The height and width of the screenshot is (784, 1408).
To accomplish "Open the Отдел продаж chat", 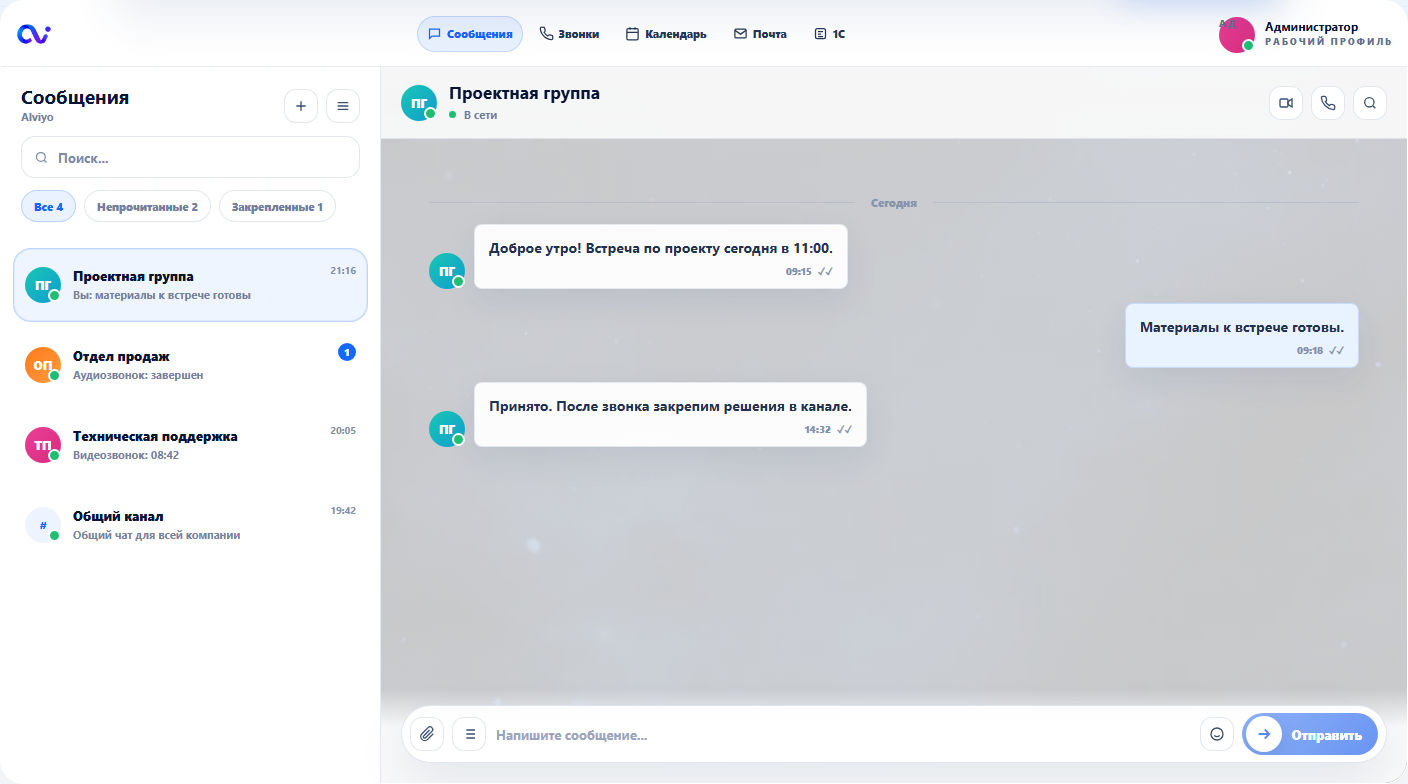I will click(x=190, y=365).
